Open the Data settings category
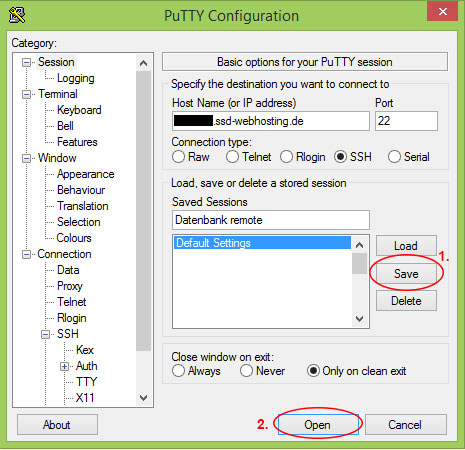Screen dimensions: 465x450 [x=68, y=270]
